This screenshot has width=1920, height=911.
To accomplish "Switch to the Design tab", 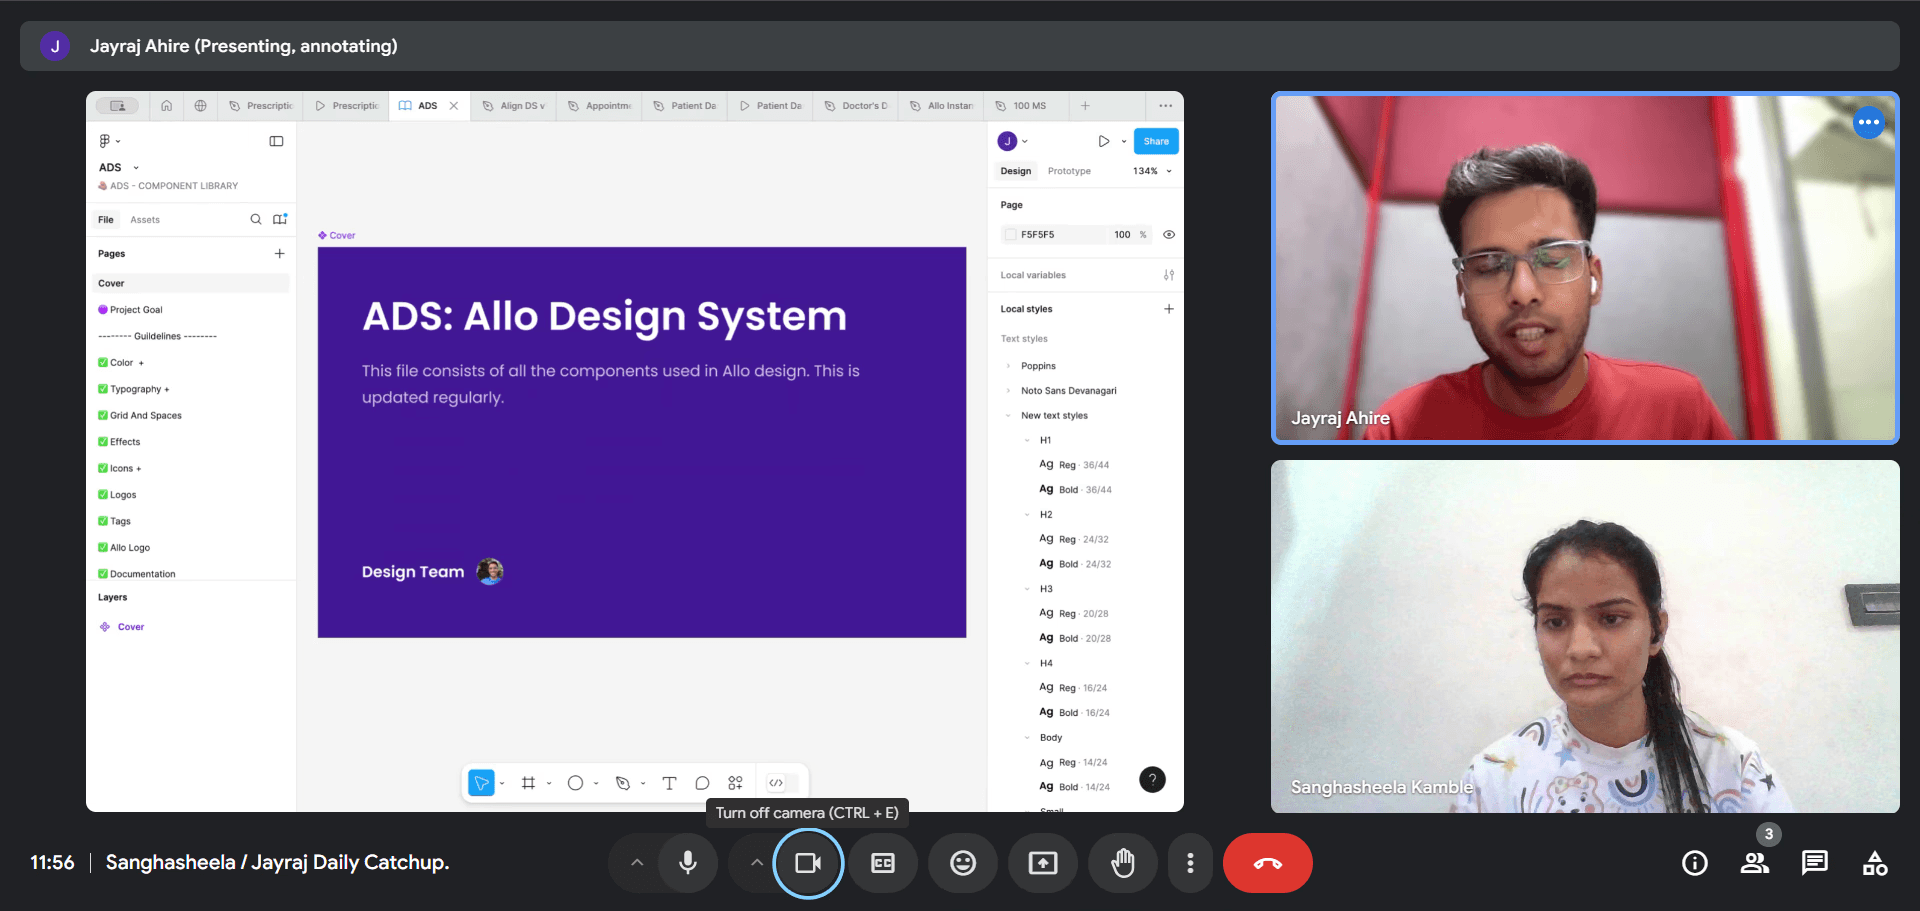I will (x=1015, y=171).
